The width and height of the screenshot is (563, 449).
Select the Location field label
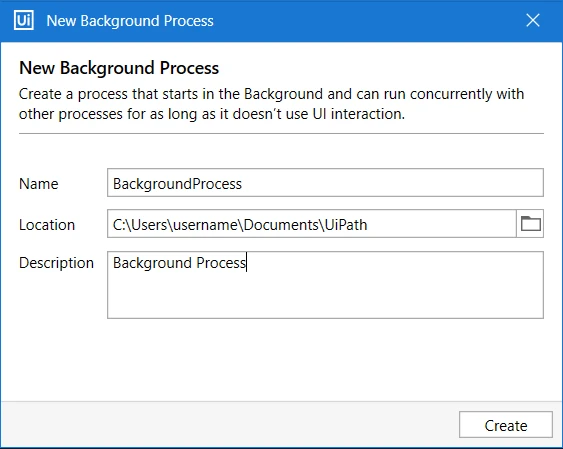coord(47,225)
